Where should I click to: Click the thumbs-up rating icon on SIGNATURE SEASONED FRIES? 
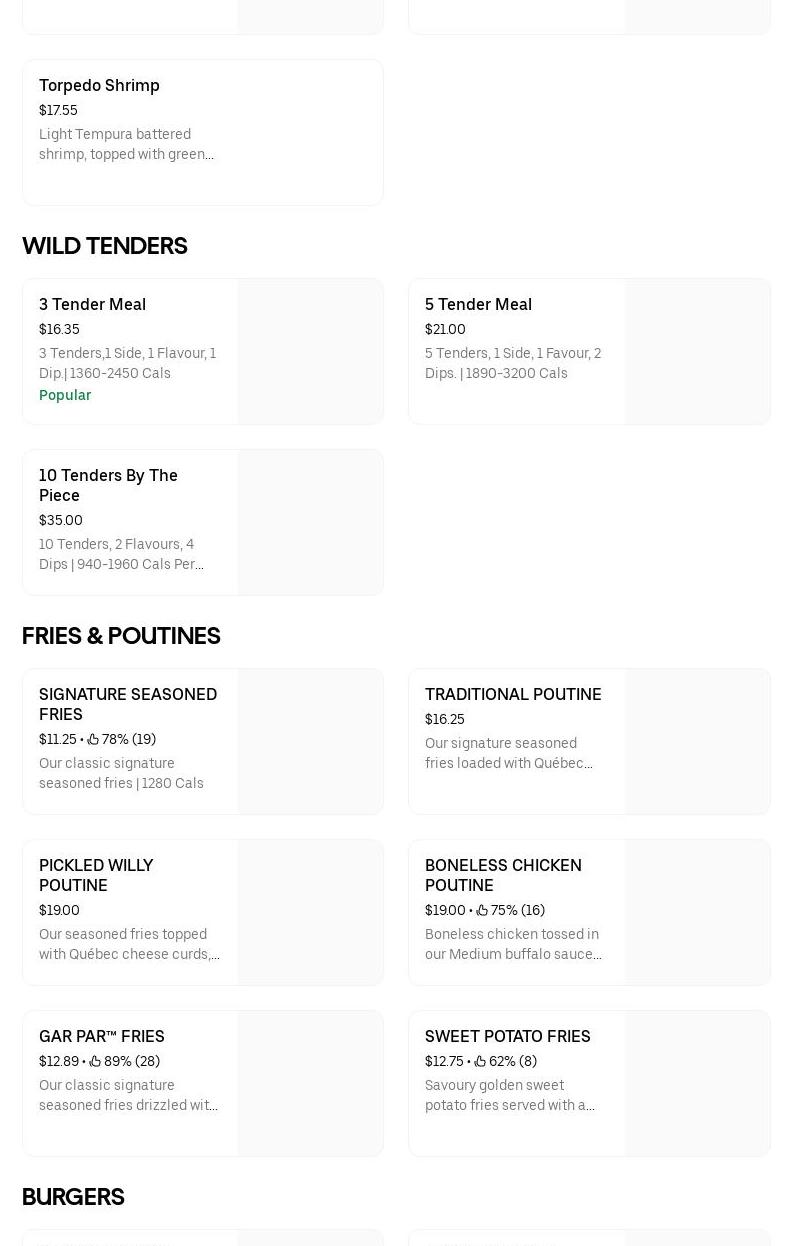pyautogui.click(x=93, y=739)
